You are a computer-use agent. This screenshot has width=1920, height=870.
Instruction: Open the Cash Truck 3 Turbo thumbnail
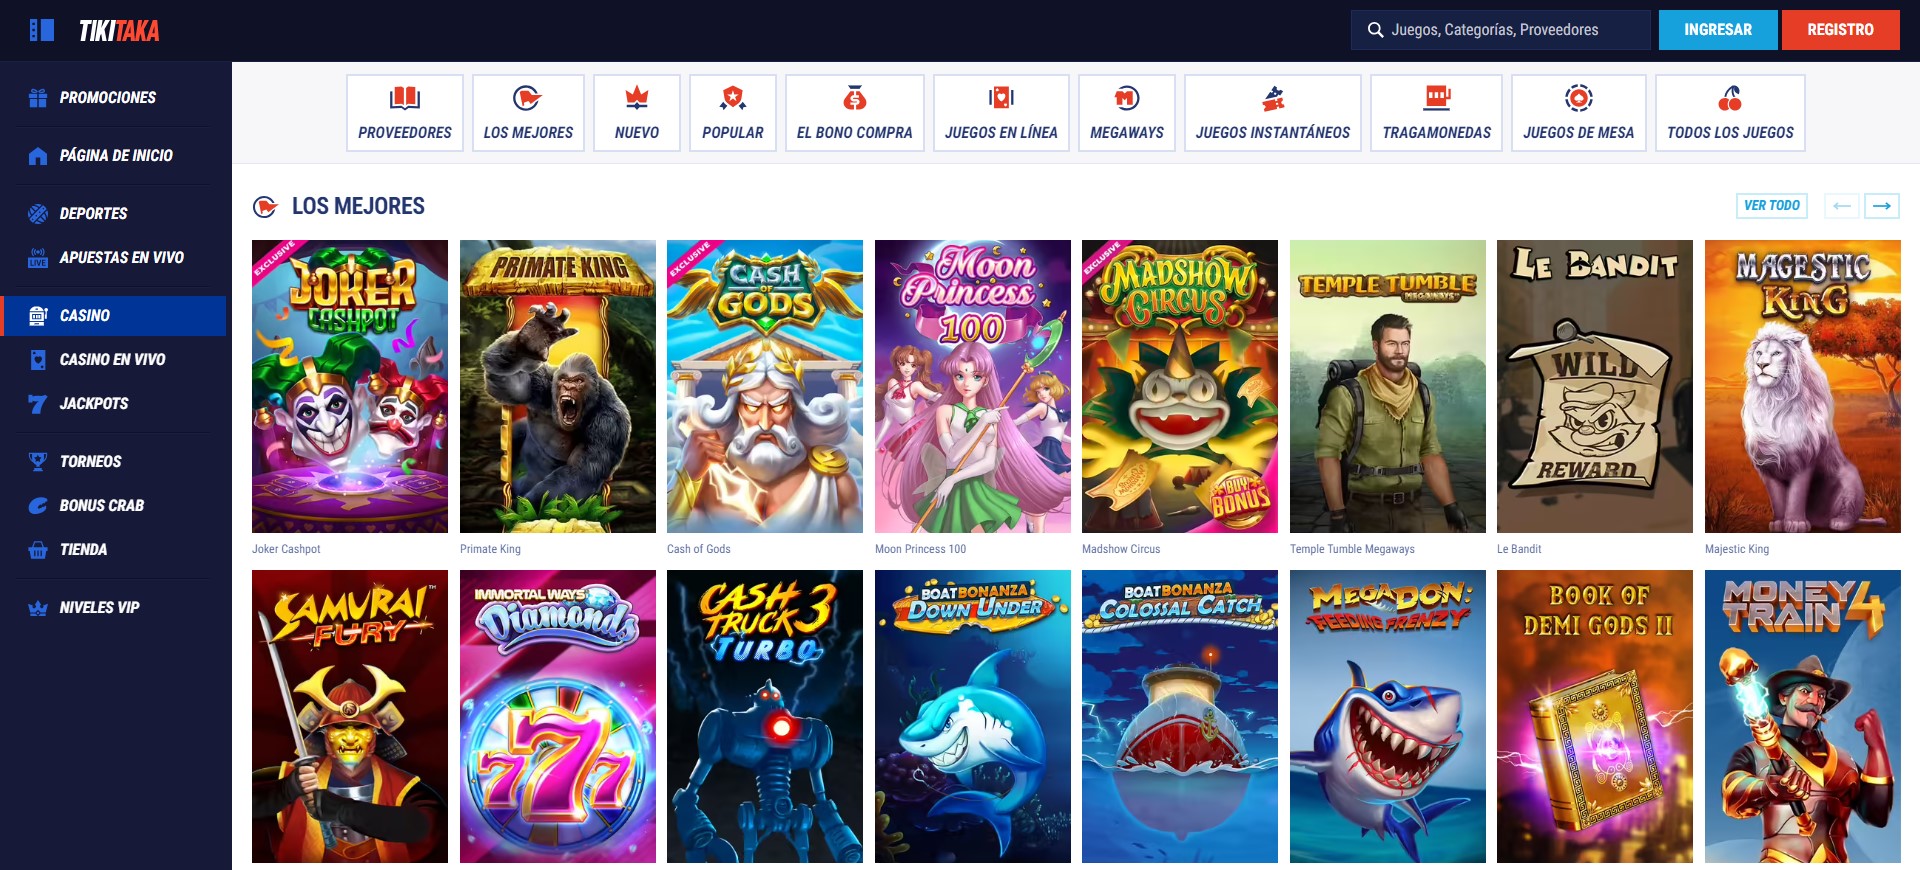[765, 716]
